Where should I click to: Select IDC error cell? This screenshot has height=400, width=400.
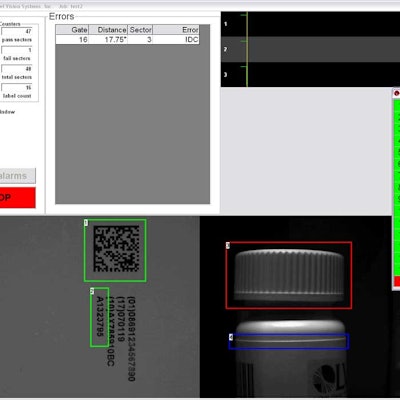[176, 39]
